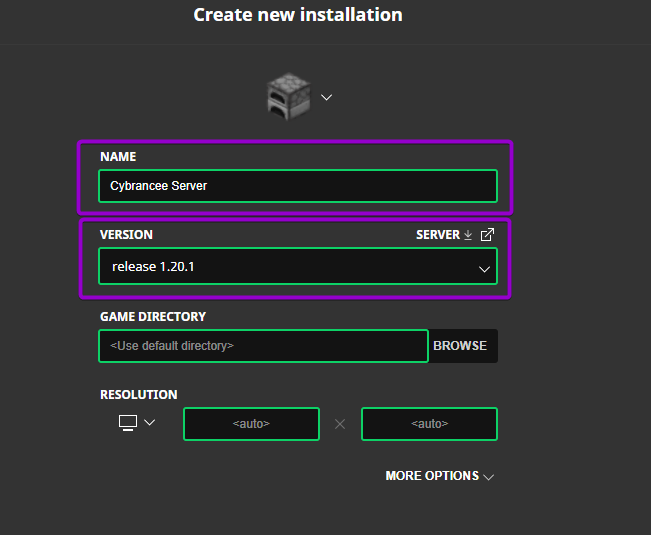Click the furnace block installation icon

[289, 97]
